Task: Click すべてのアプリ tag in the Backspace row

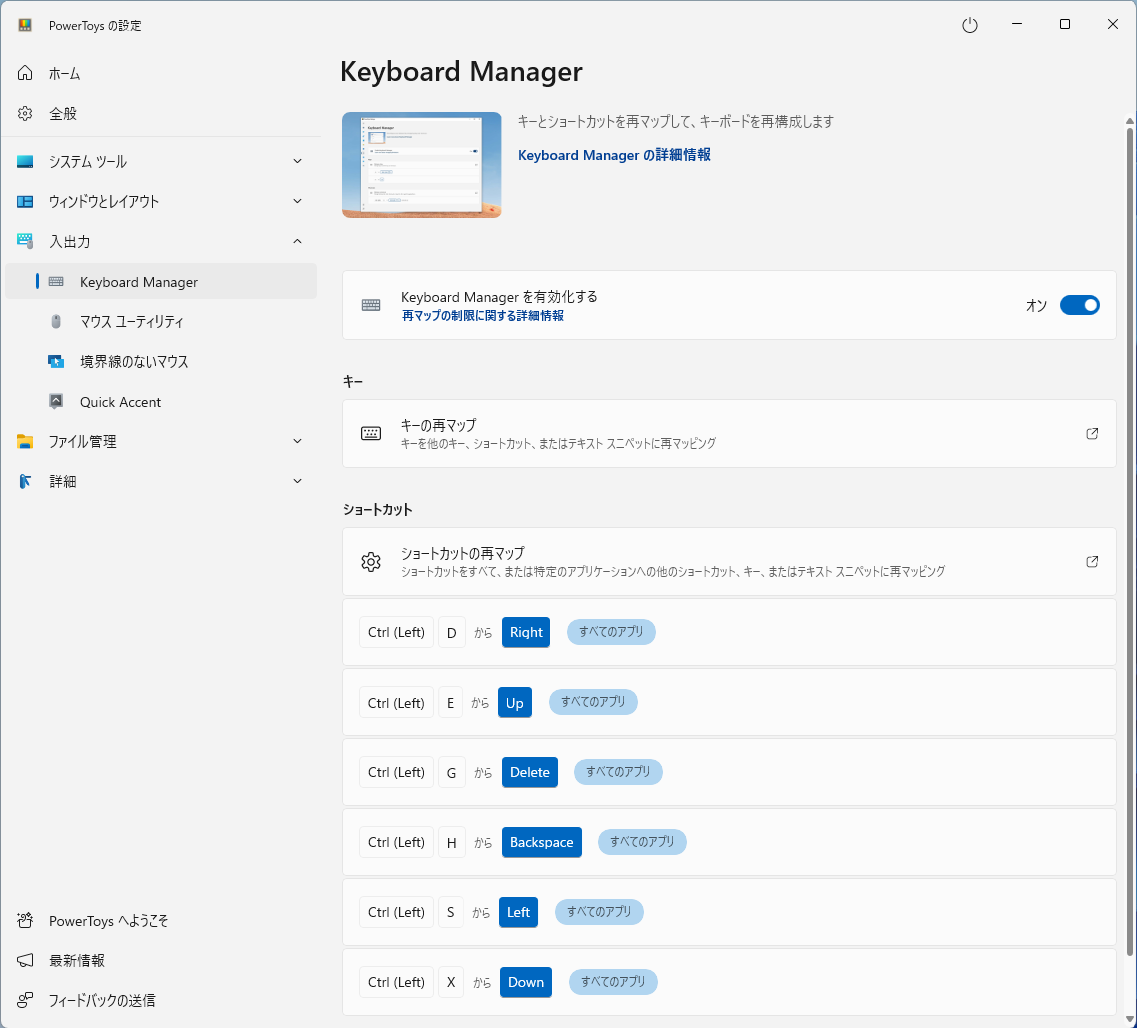Action: 642,842
